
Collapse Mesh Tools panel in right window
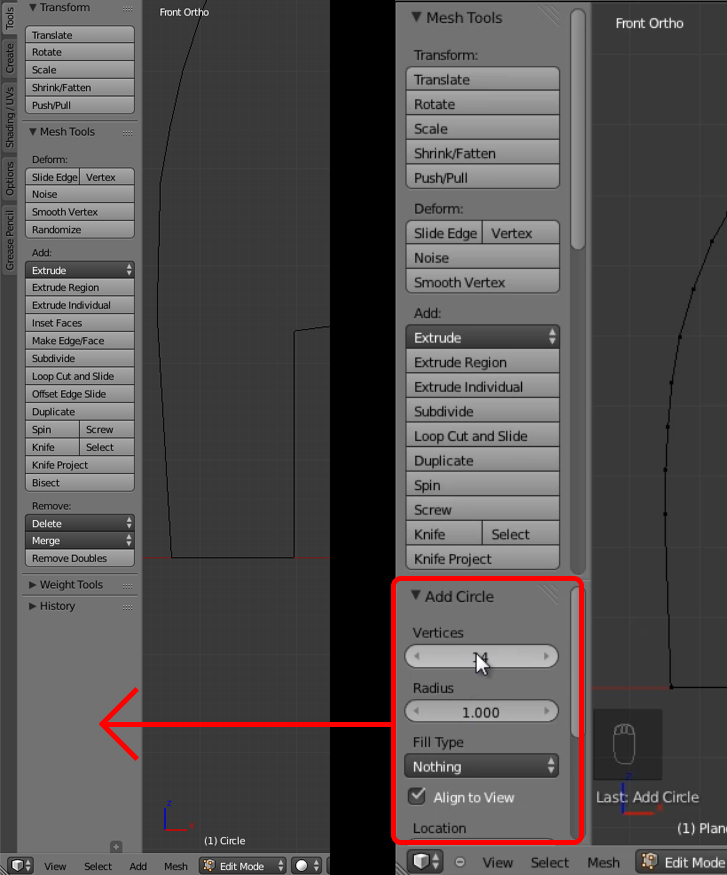pos(416,17)
